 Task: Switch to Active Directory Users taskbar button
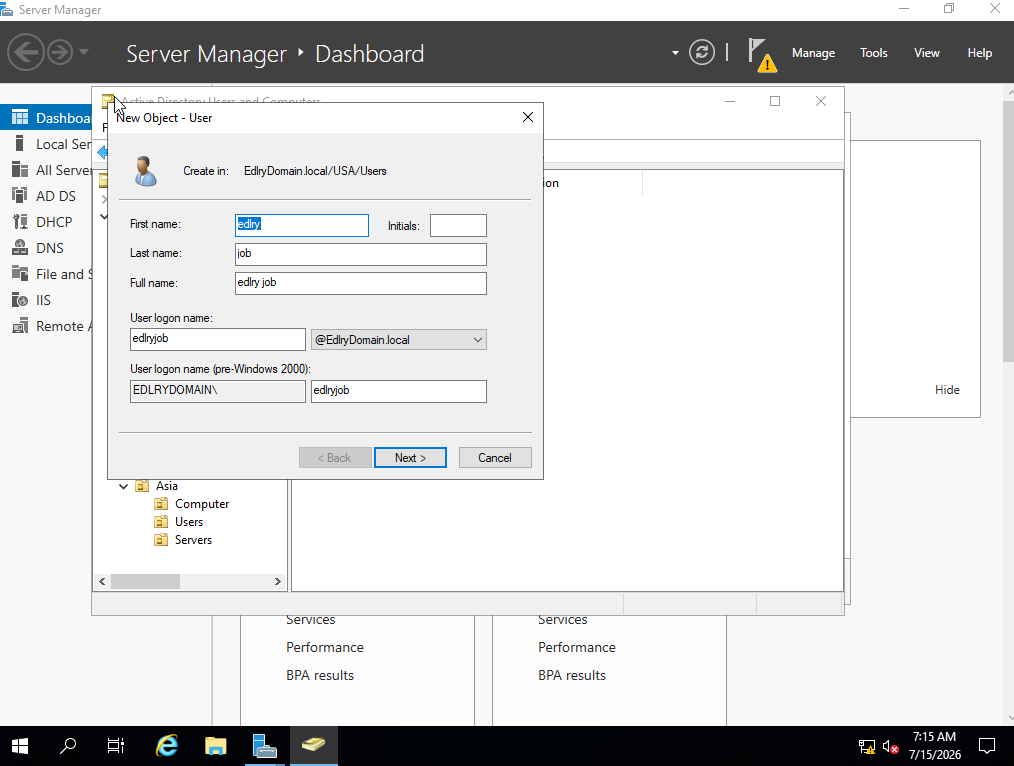click(314, 746)
